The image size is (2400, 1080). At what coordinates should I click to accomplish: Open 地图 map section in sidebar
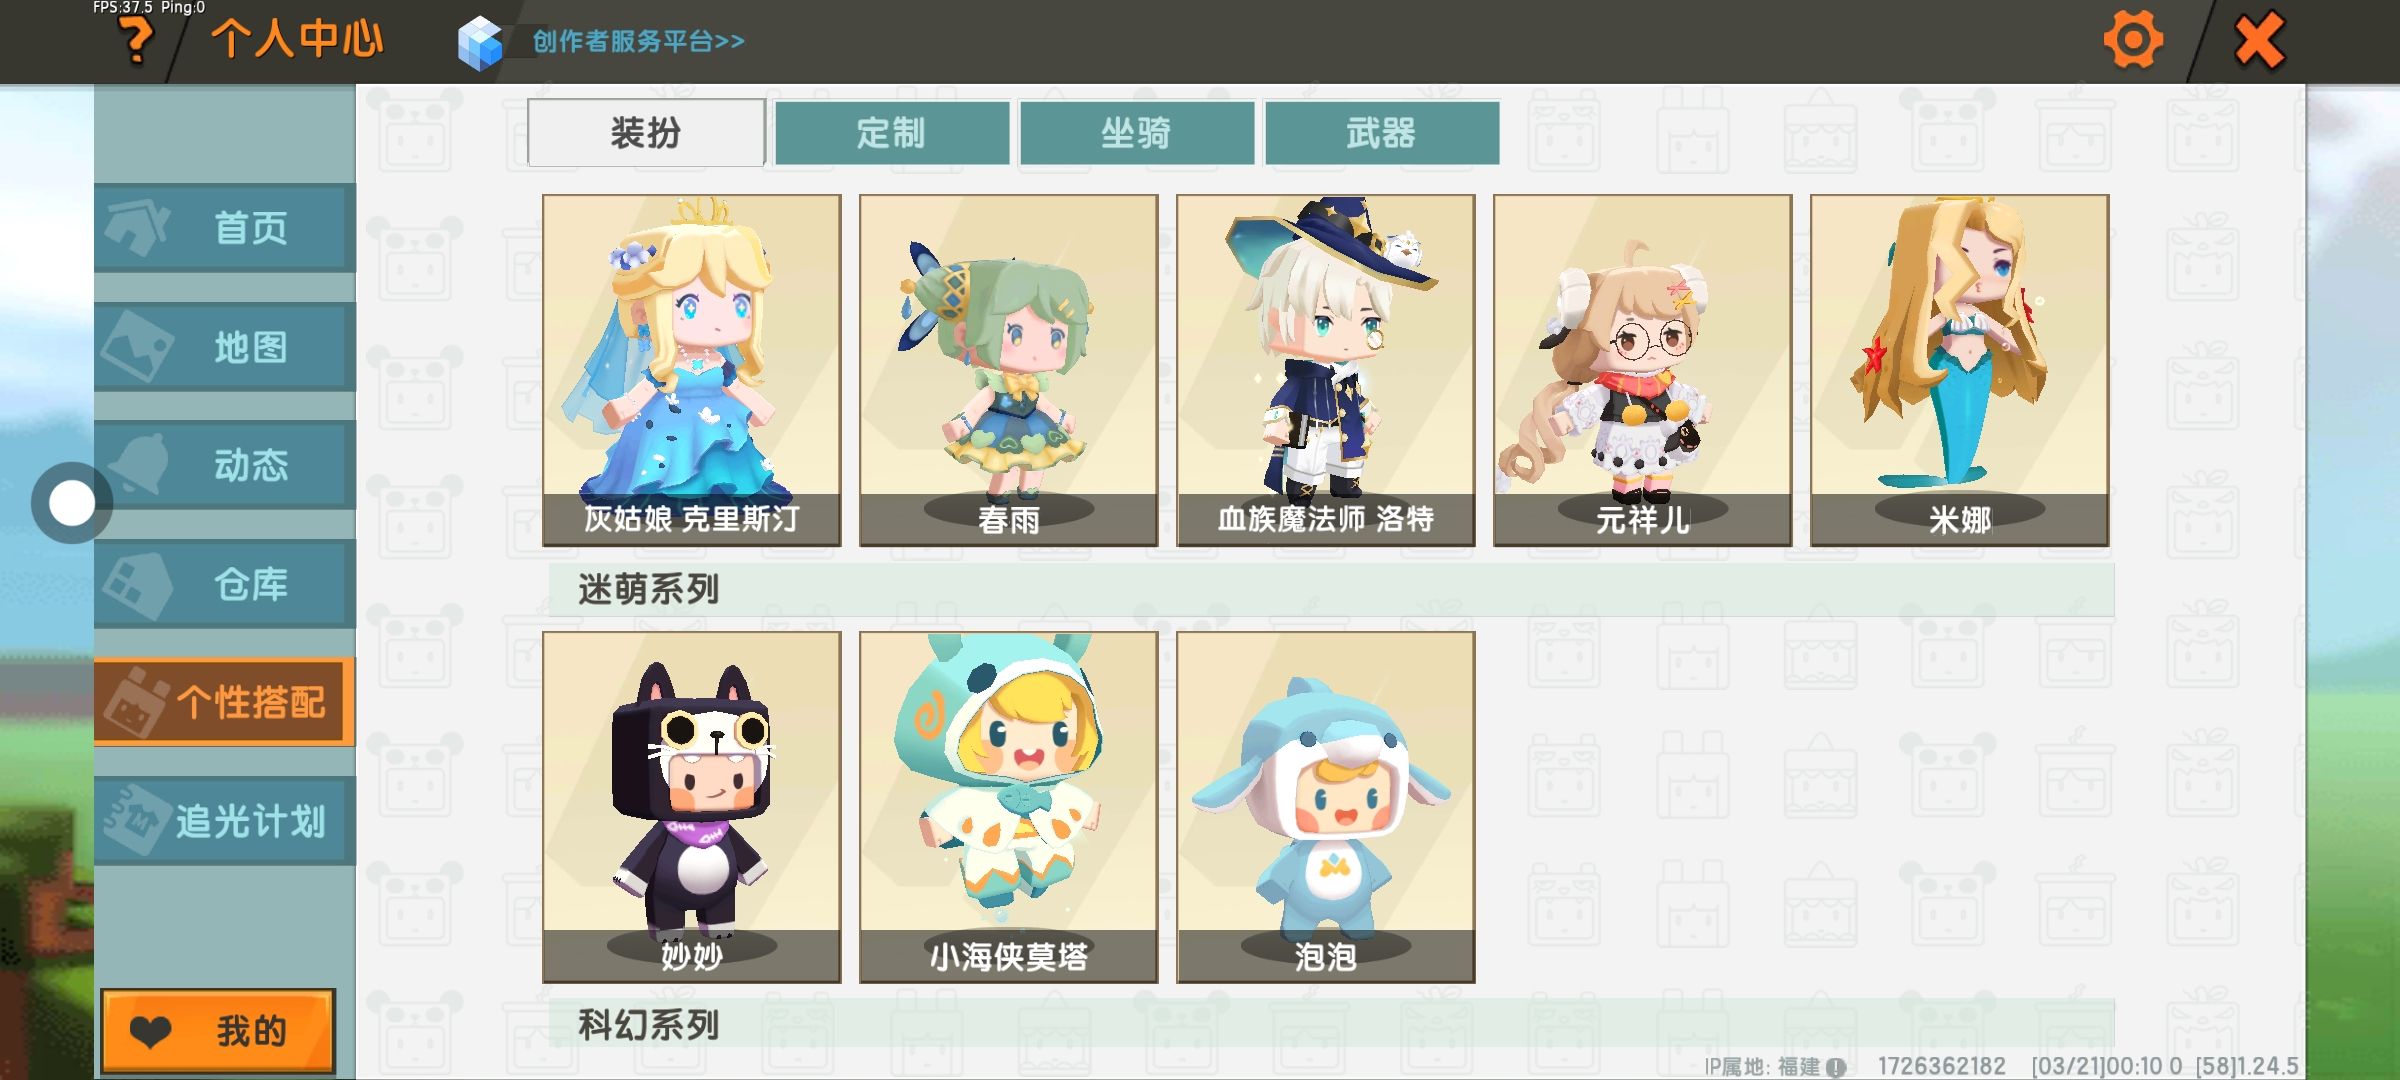tap(225, 347)
